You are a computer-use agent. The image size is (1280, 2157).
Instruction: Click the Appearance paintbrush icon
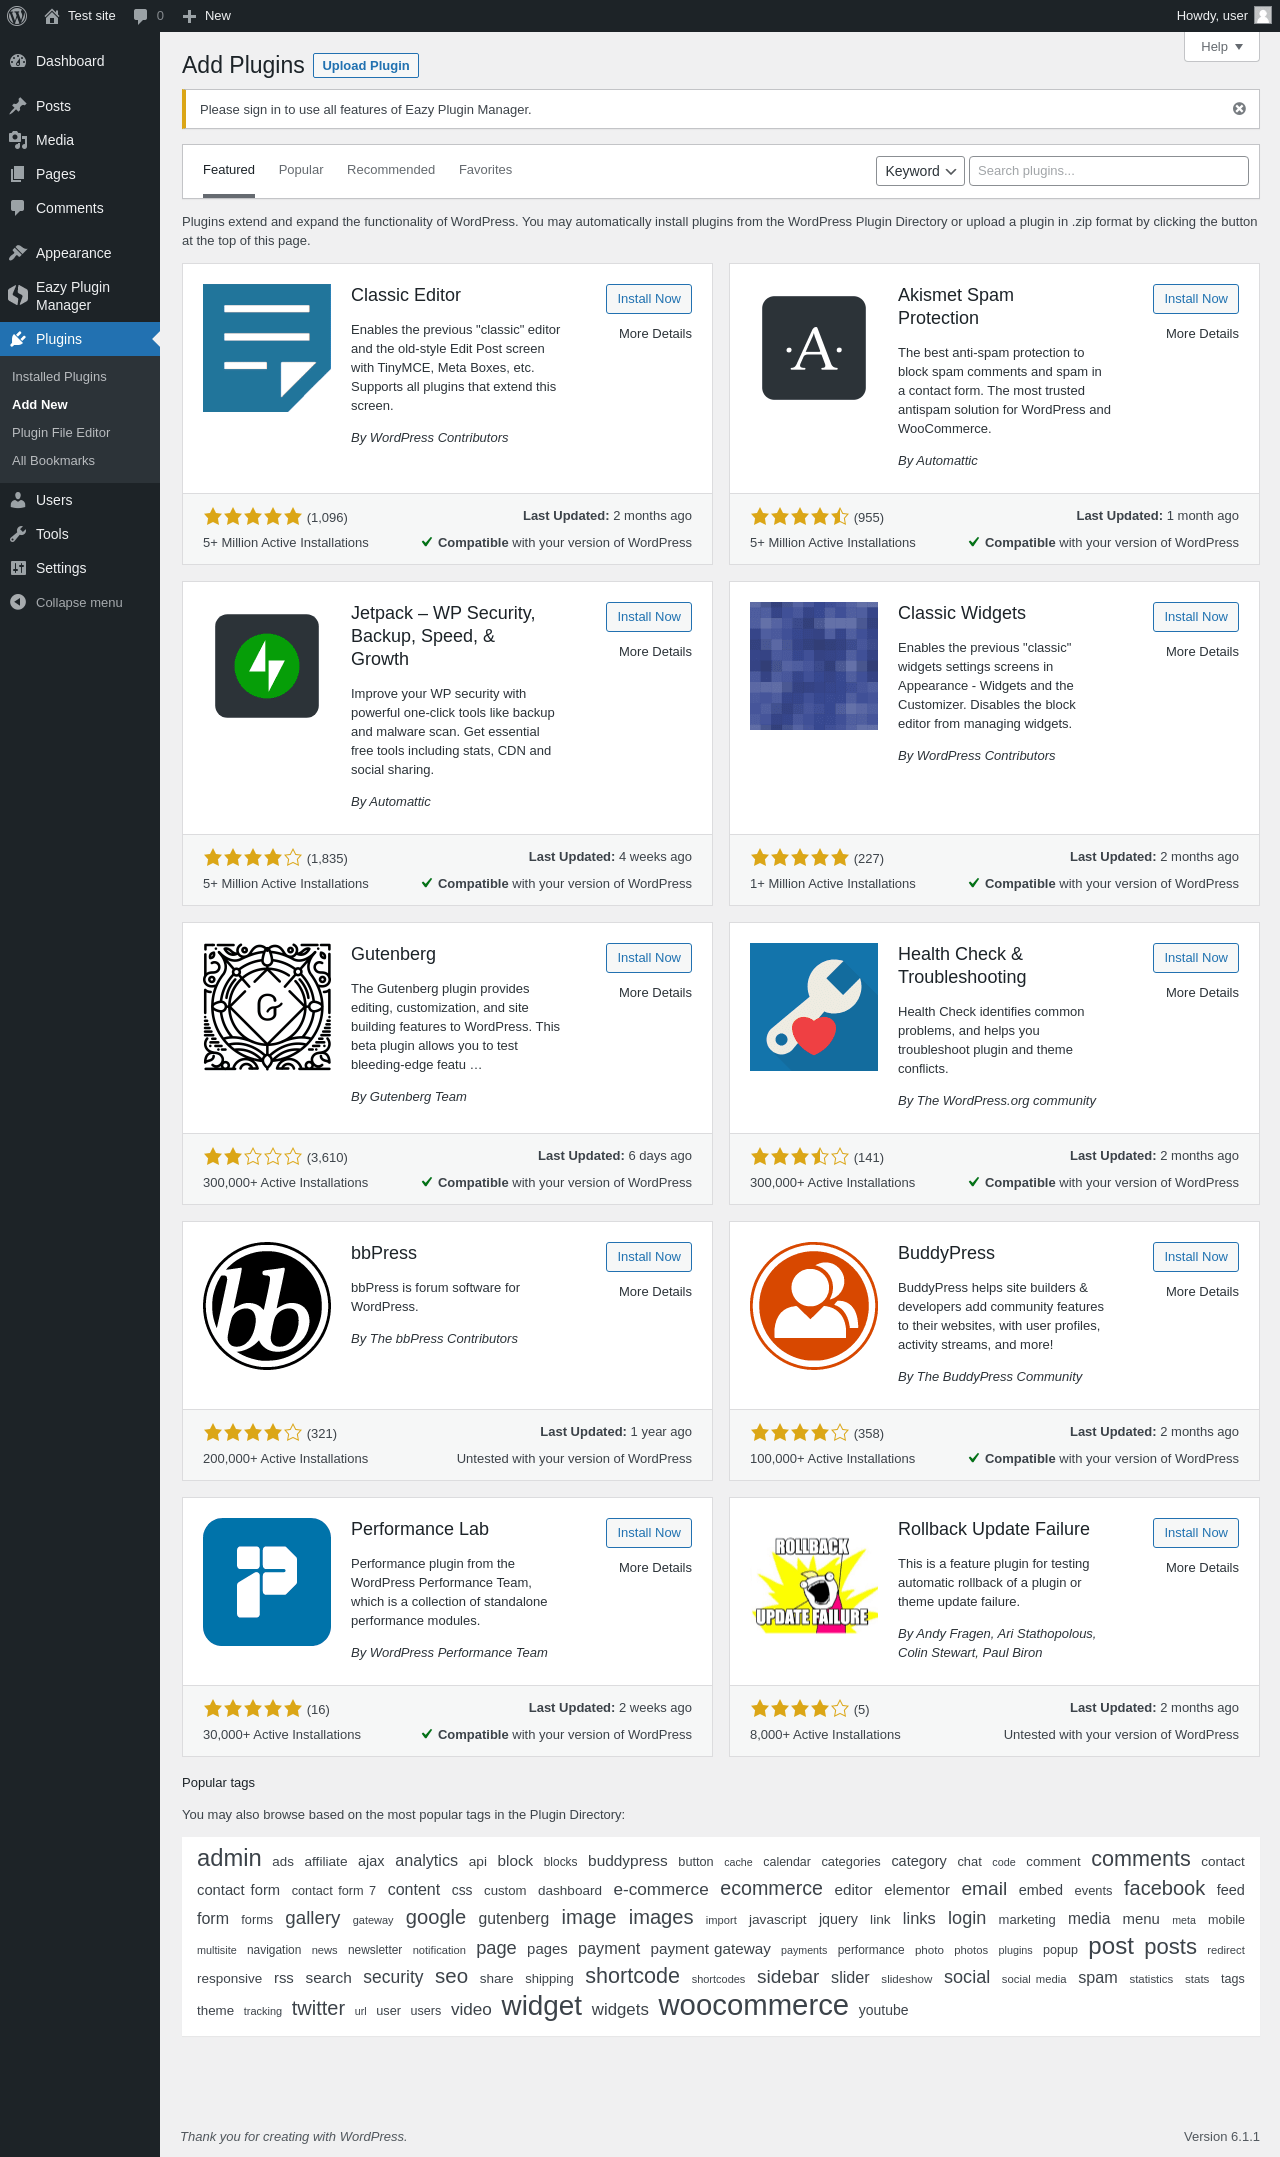18,253
